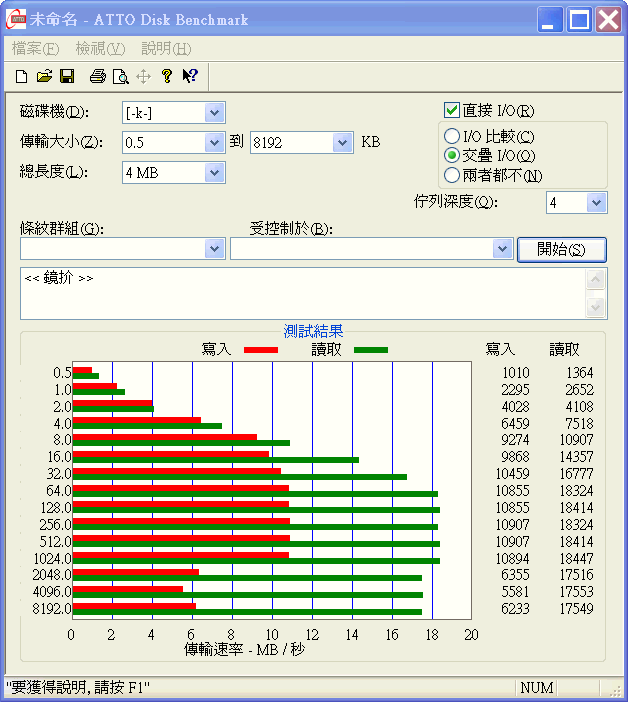Click the New file toolbar icon
The width and height of the screenshot is (628, 702).
pos(21,77)
